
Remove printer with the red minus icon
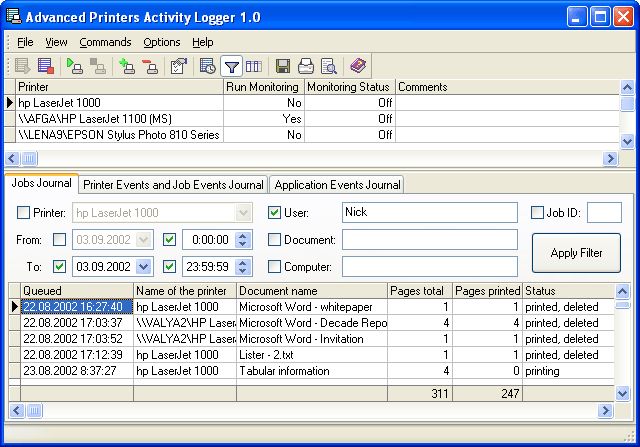(x=151, y=66)
